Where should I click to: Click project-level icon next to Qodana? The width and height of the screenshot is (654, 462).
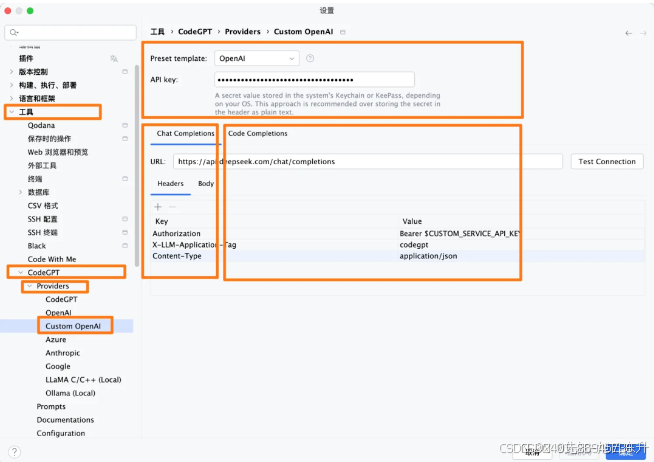click(125, 125)
